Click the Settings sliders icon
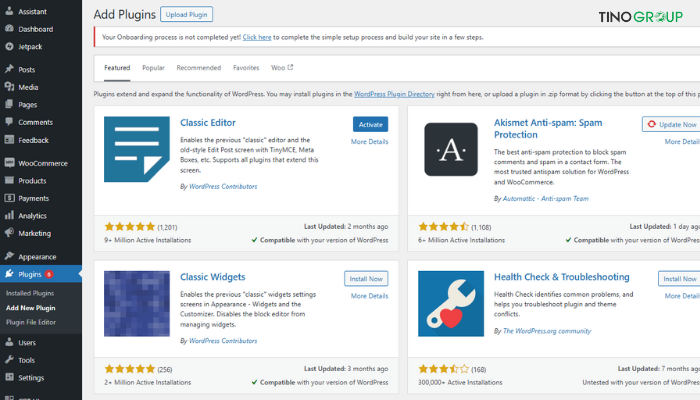 tap(9, 377)
